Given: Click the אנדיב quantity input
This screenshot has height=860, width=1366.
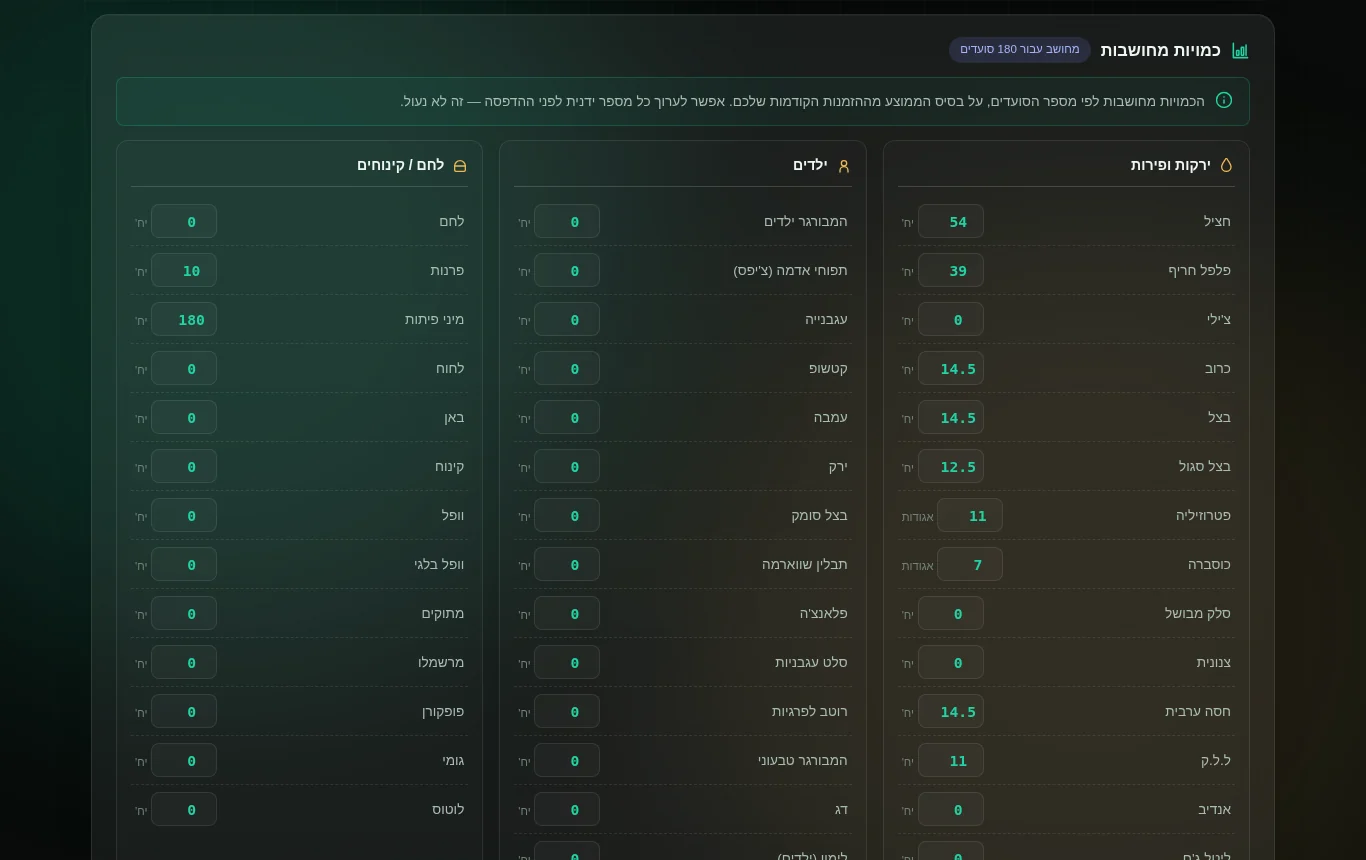Looking at the screenshot, I should (x=951, y=809).
